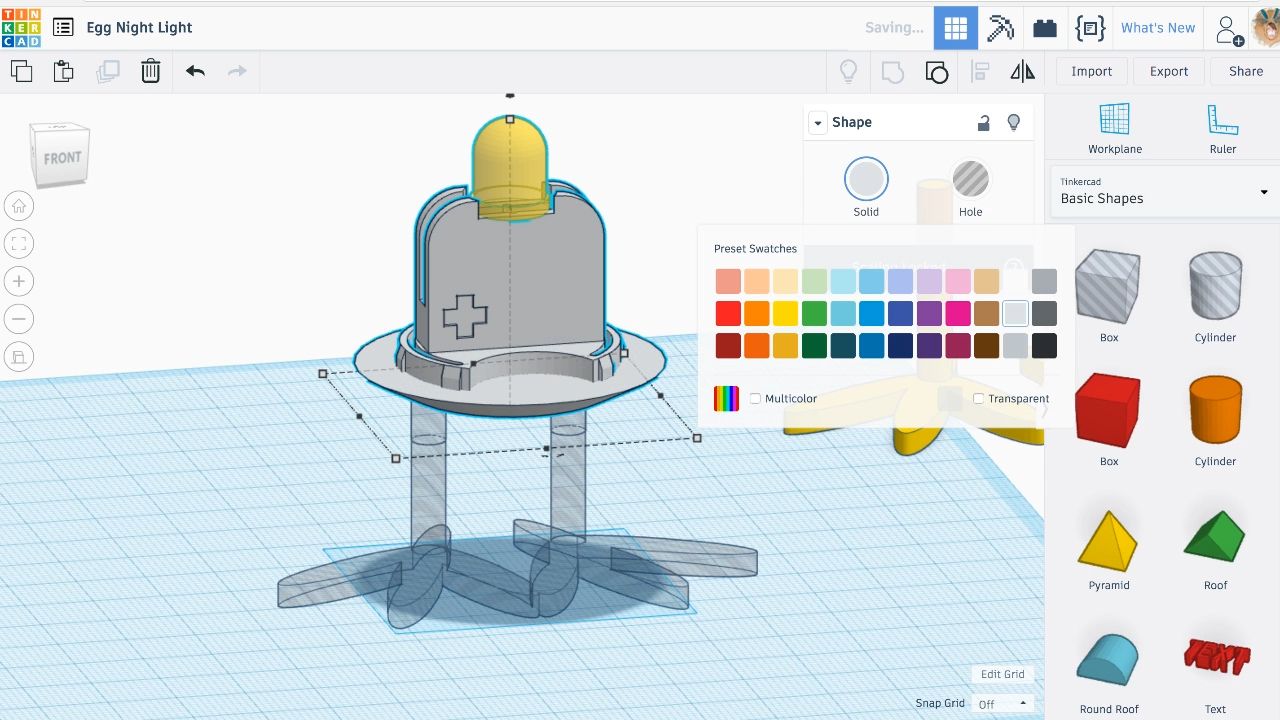Click the Export button
Screen dimensions: 1280x720
[x=1169, y=71]
